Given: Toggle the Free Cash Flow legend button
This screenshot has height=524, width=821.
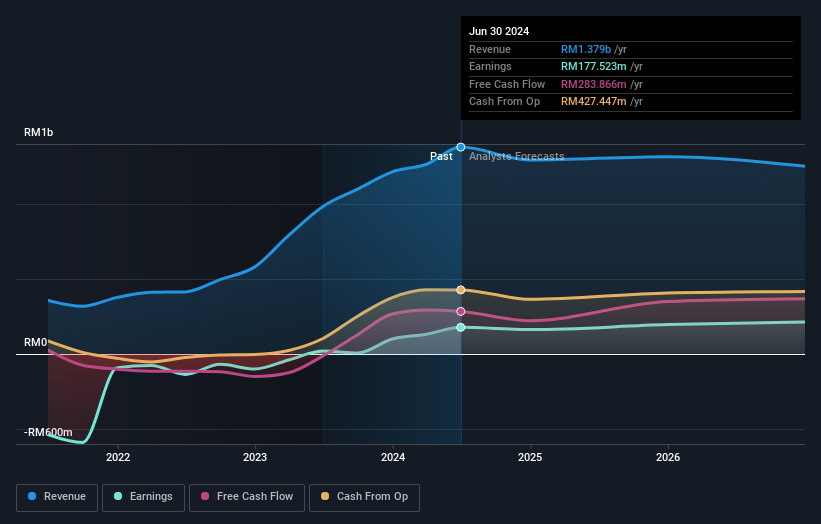Looking at the screenshot, I should tap(247, 497).
